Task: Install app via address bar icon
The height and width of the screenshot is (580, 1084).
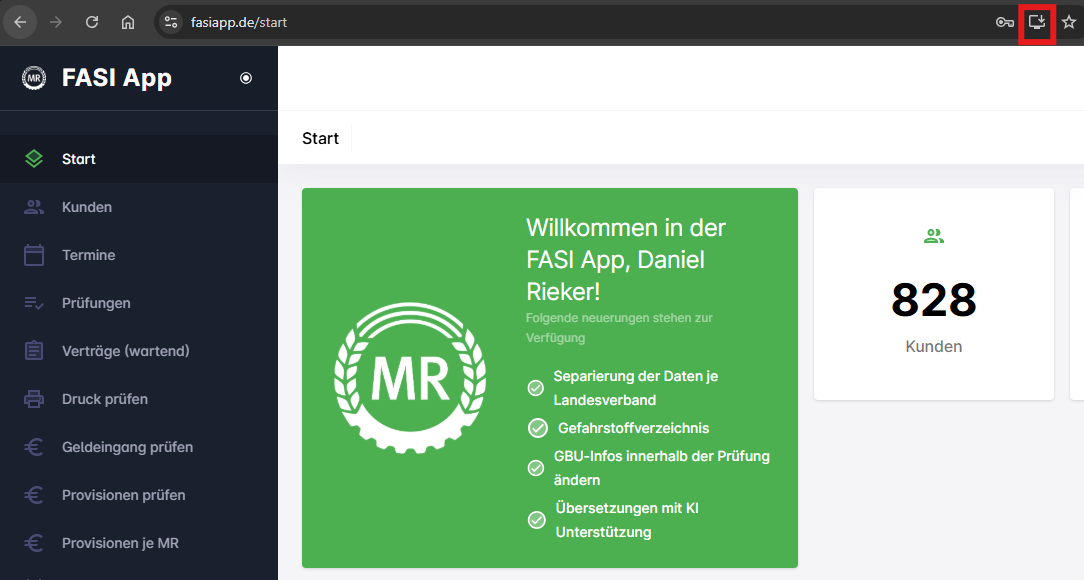Action: tap(1037, 22)
